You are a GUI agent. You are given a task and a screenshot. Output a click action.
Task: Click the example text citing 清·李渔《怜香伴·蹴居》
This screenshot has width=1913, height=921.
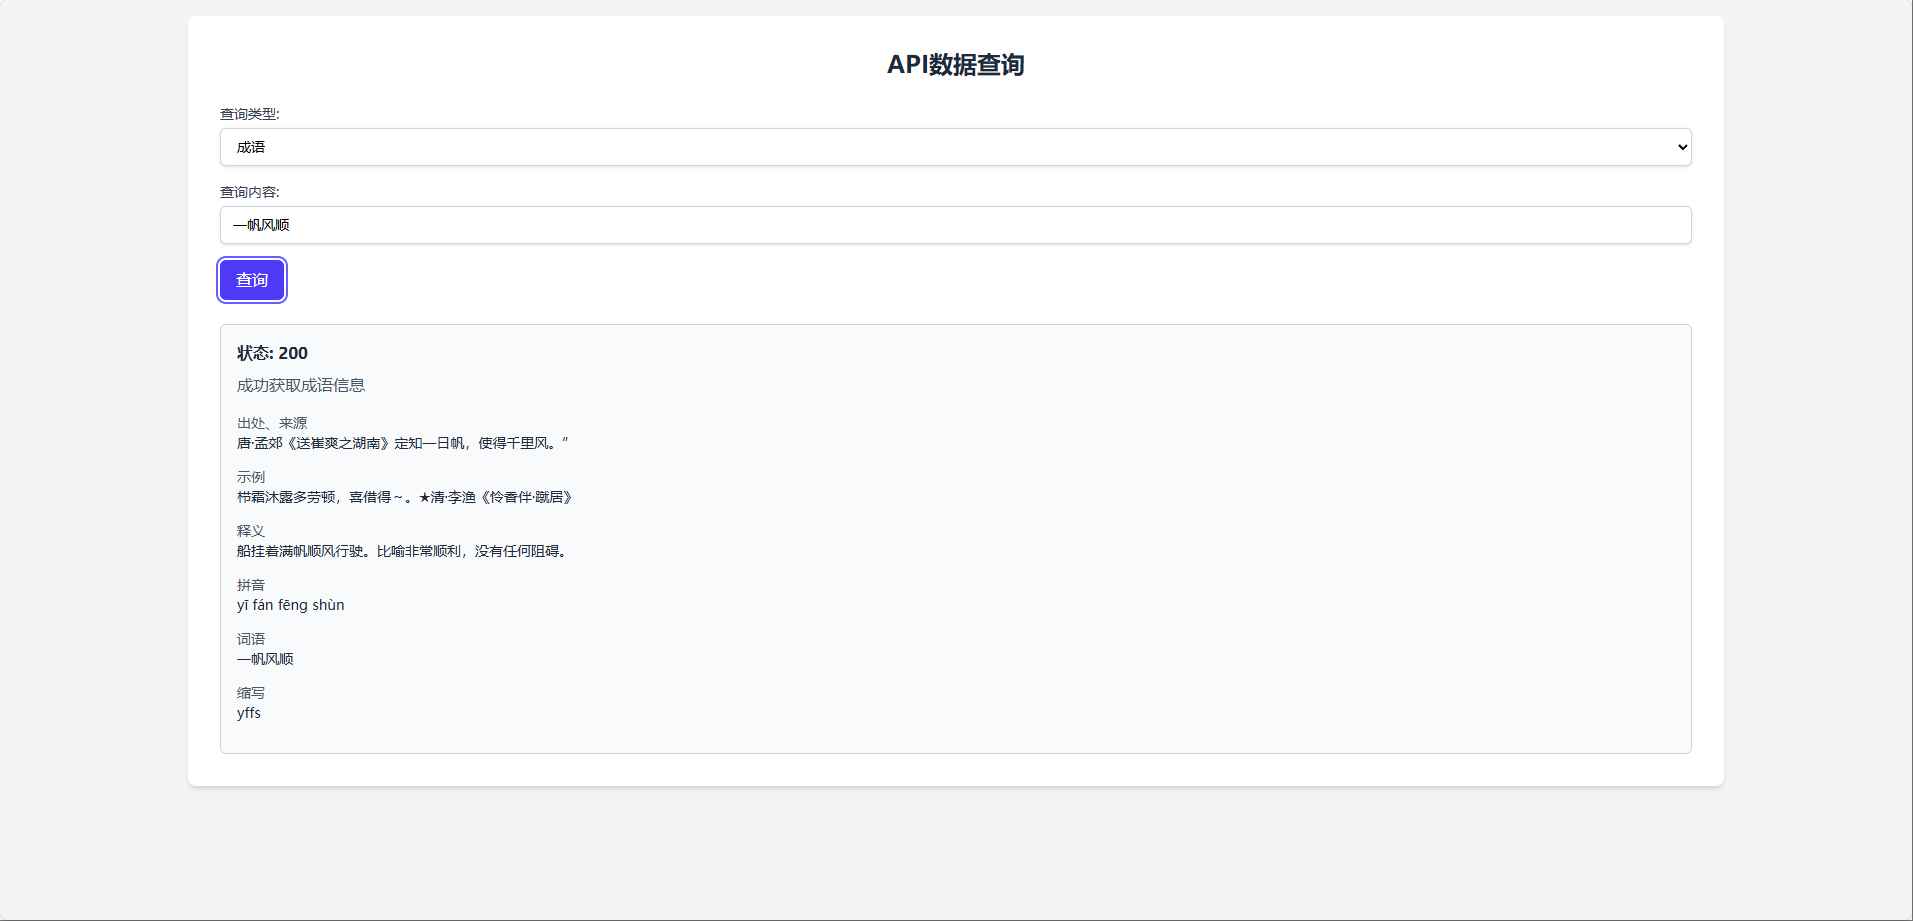[405, 497]
